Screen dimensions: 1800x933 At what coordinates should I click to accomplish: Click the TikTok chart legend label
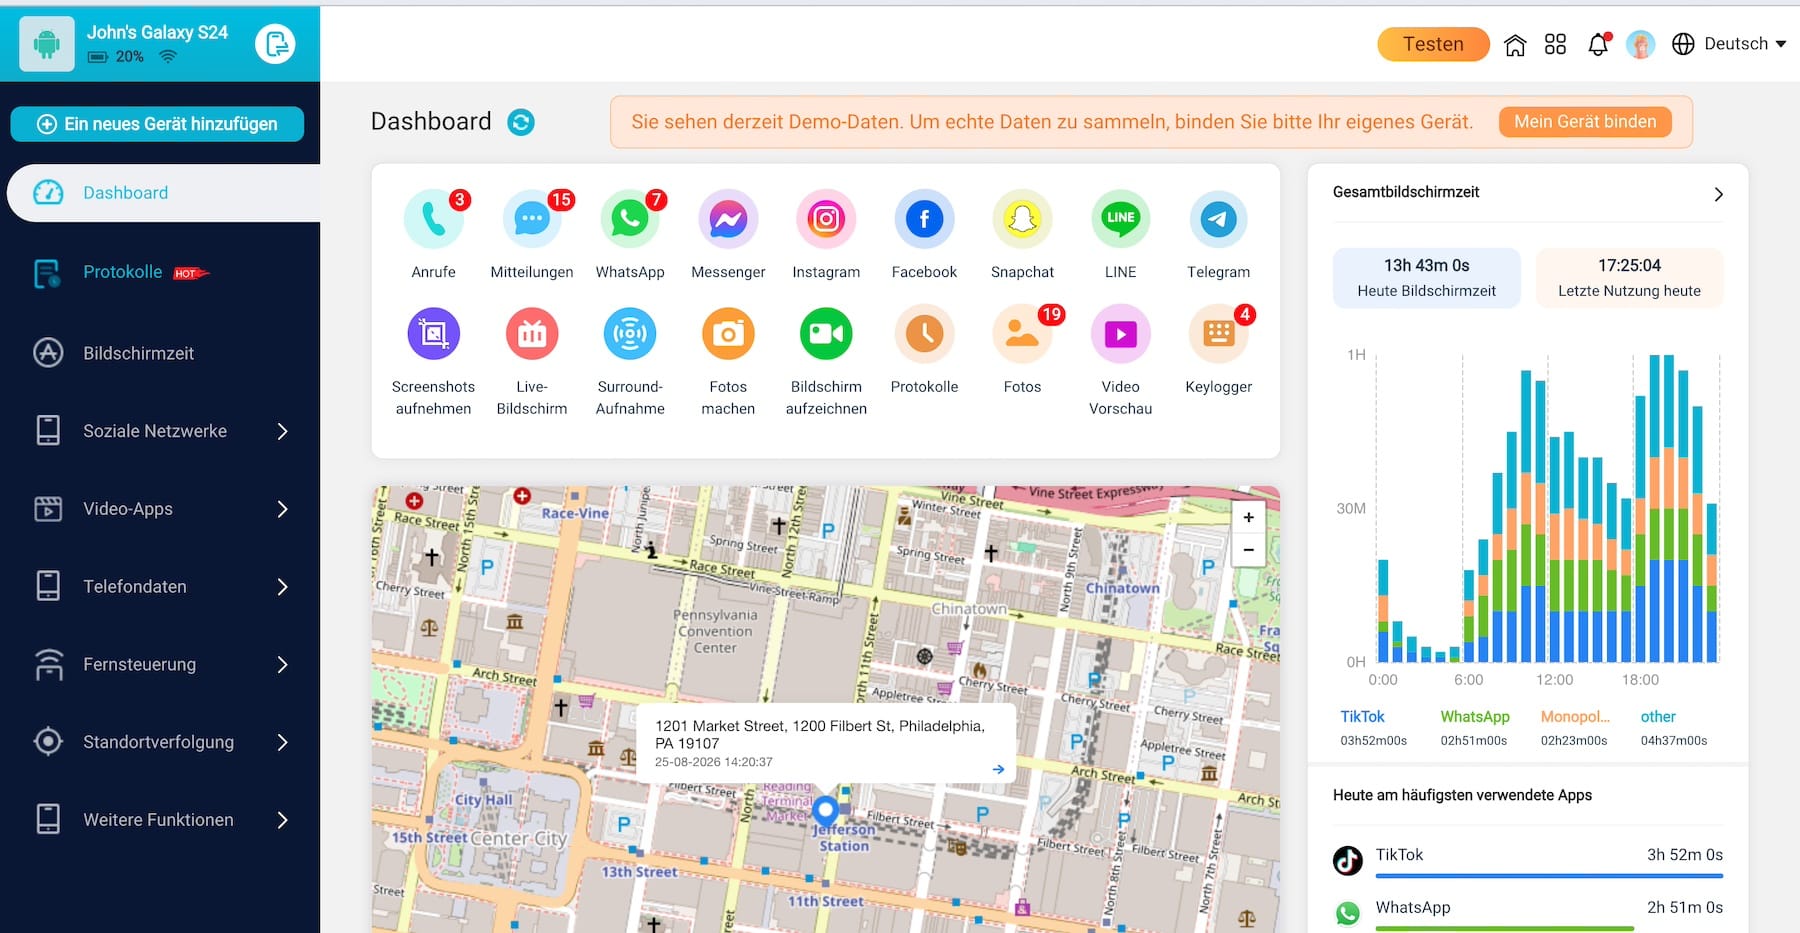point(1362,717)
